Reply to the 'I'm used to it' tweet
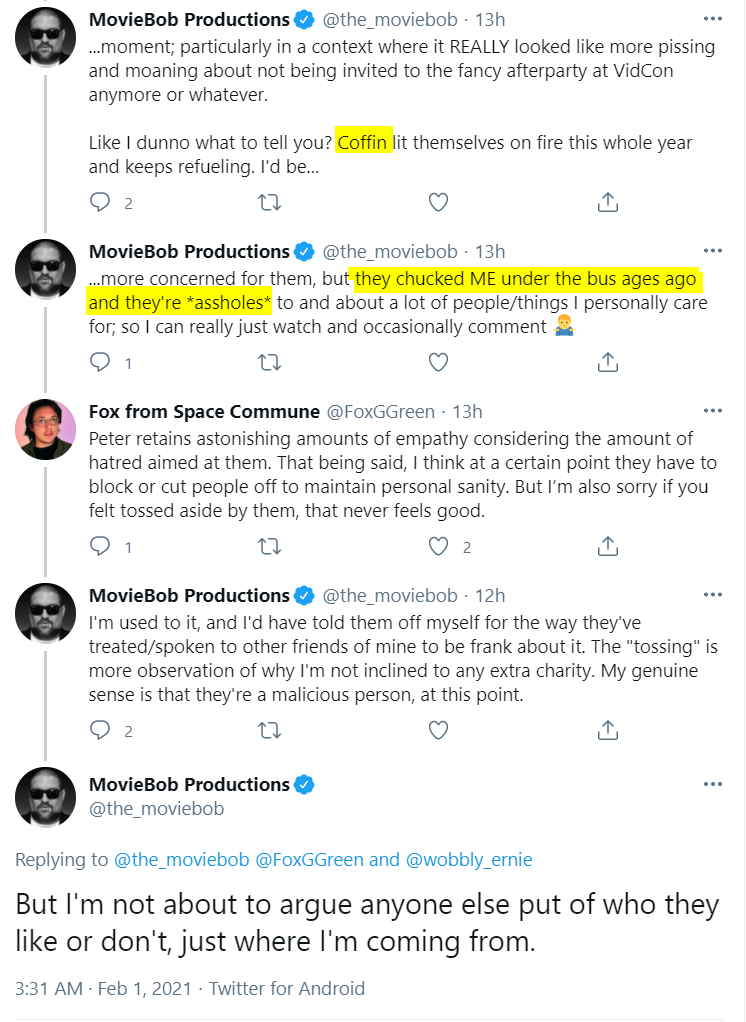 (x=100, y=730)
